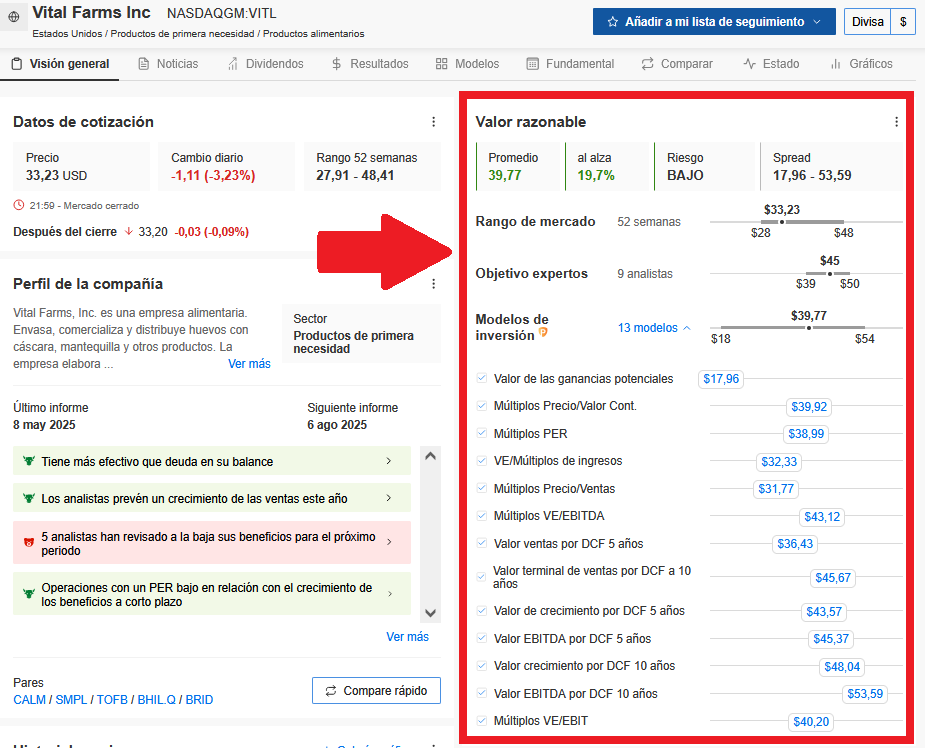Click Ver más below the insights list

[x=407, y=637]
